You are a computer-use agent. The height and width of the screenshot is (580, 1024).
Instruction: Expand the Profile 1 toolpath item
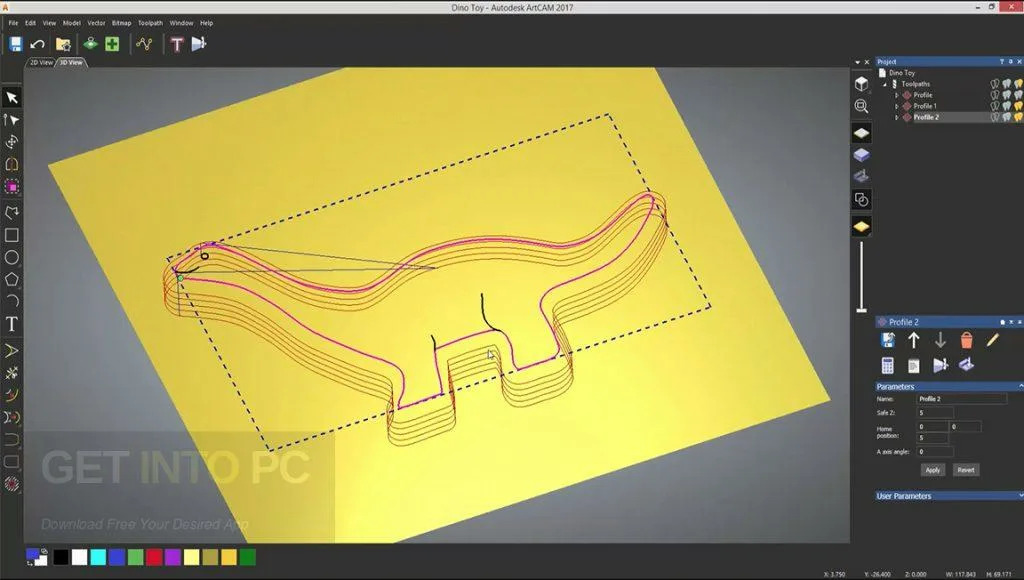[x=896, y=106]
